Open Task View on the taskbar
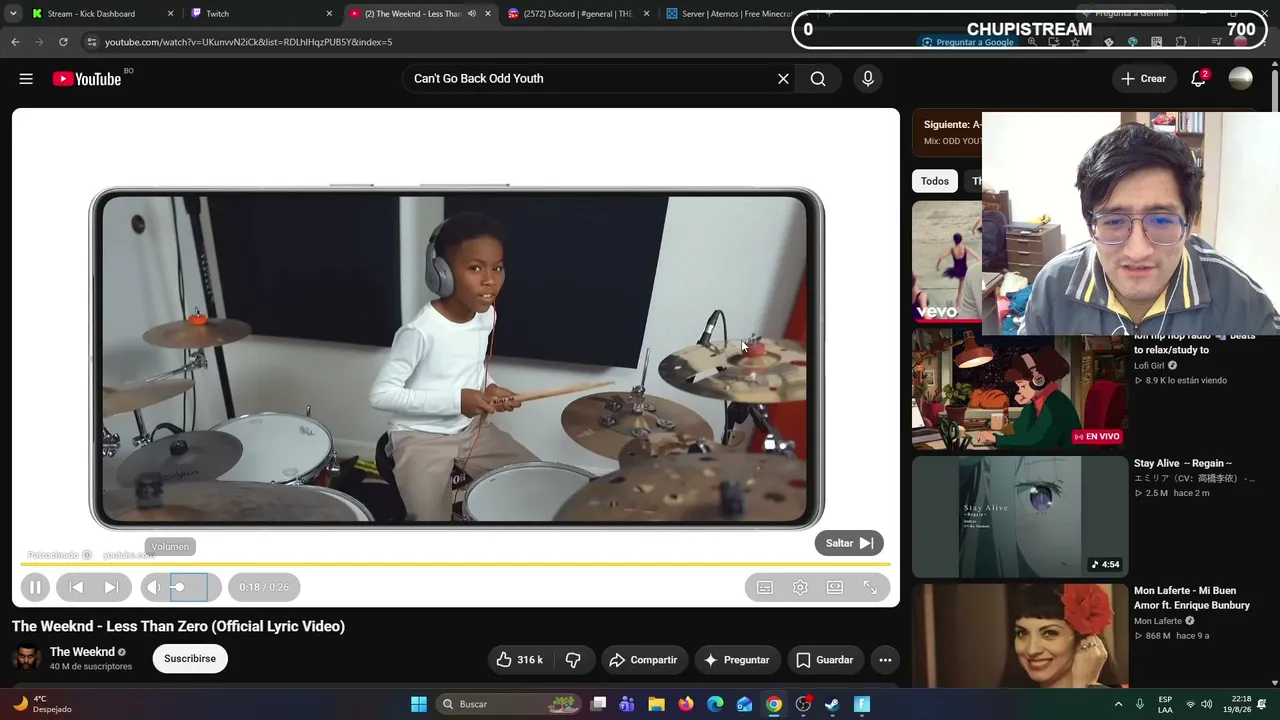The image size is (1280, 720). click(x=598, y=704)
